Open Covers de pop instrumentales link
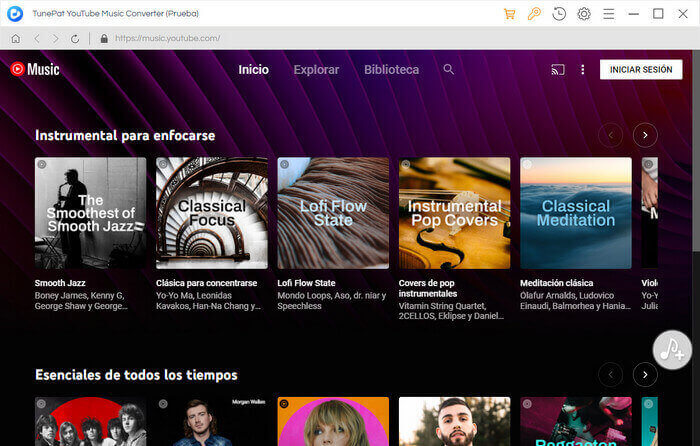 (x=428, y=288)
